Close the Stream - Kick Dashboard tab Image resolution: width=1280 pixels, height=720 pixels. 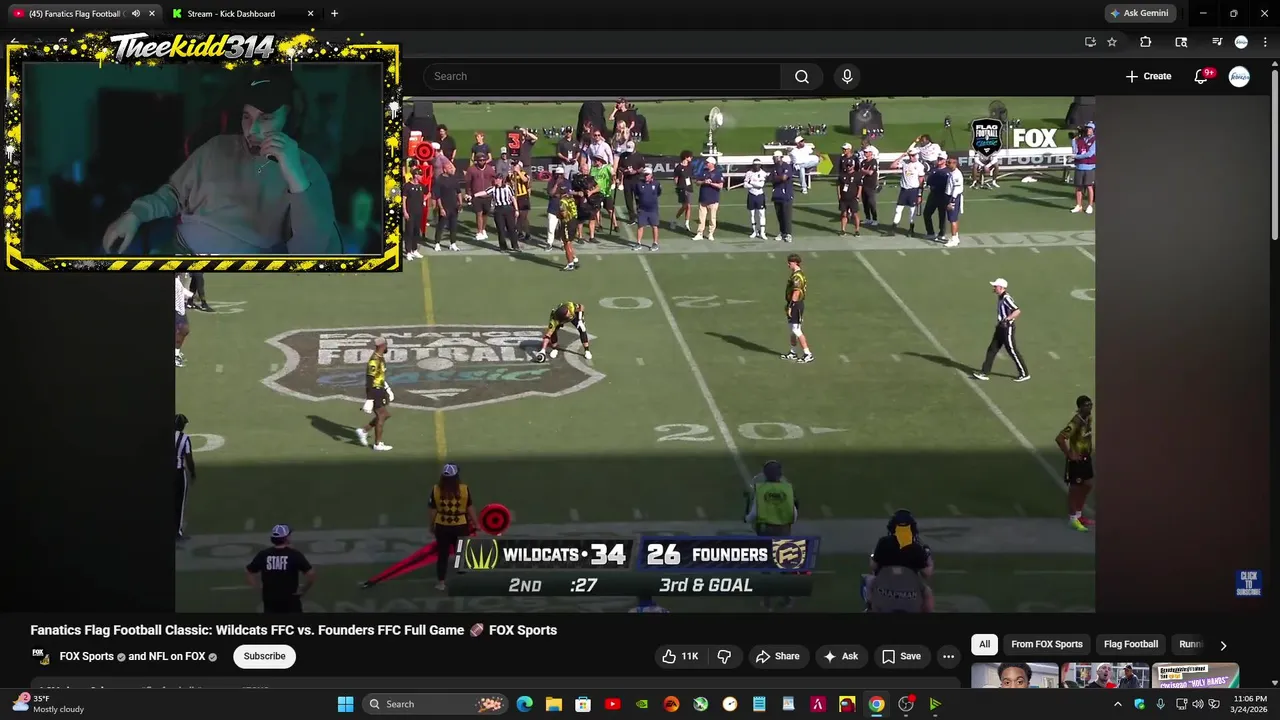(310, 14)
